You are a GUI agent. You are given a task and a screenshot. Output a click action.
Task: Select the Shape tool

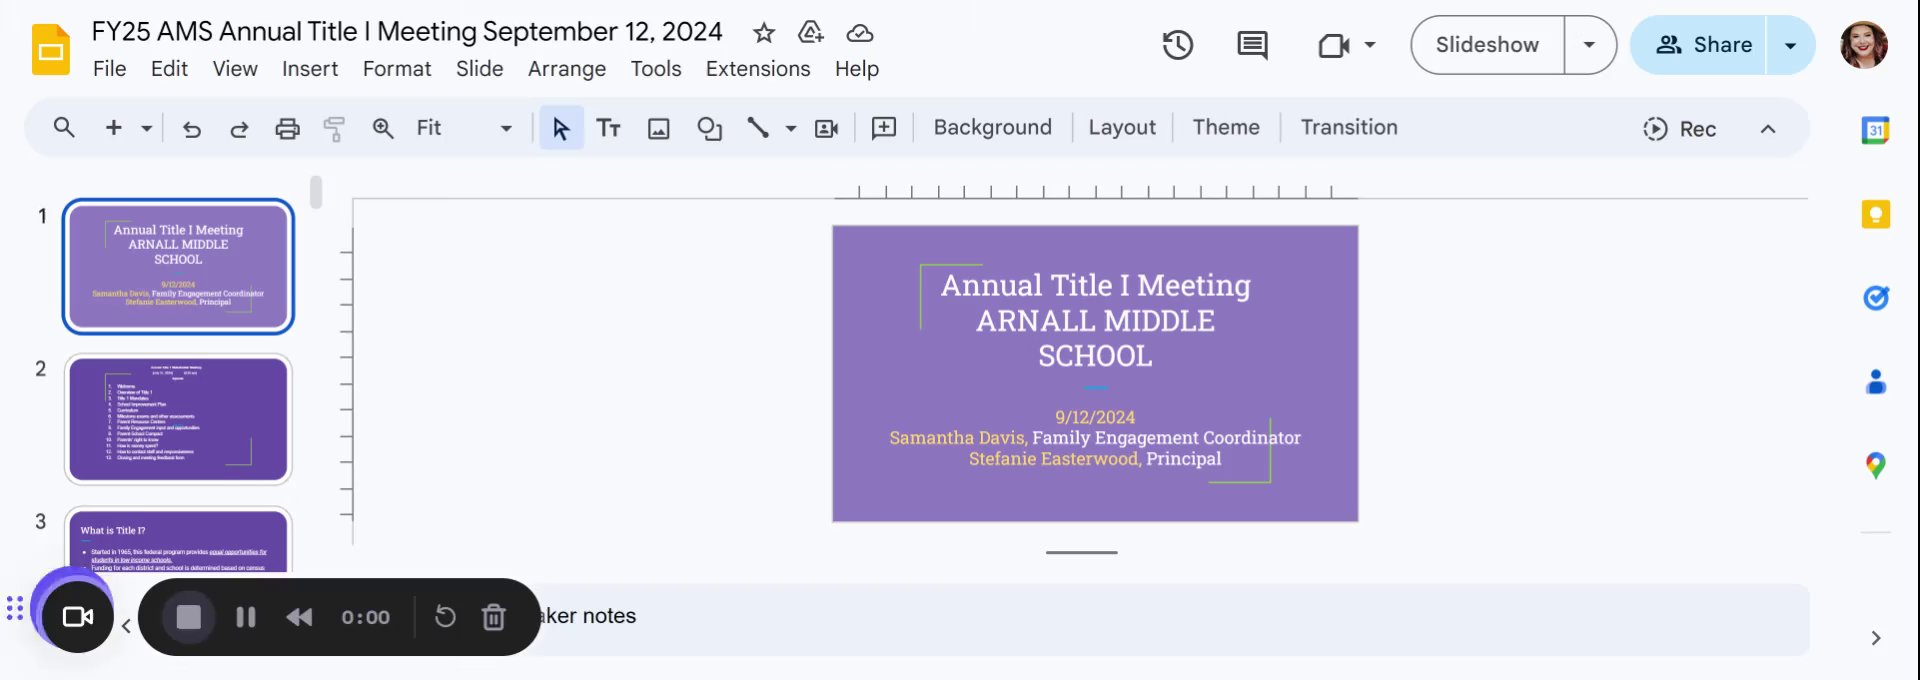709,128
